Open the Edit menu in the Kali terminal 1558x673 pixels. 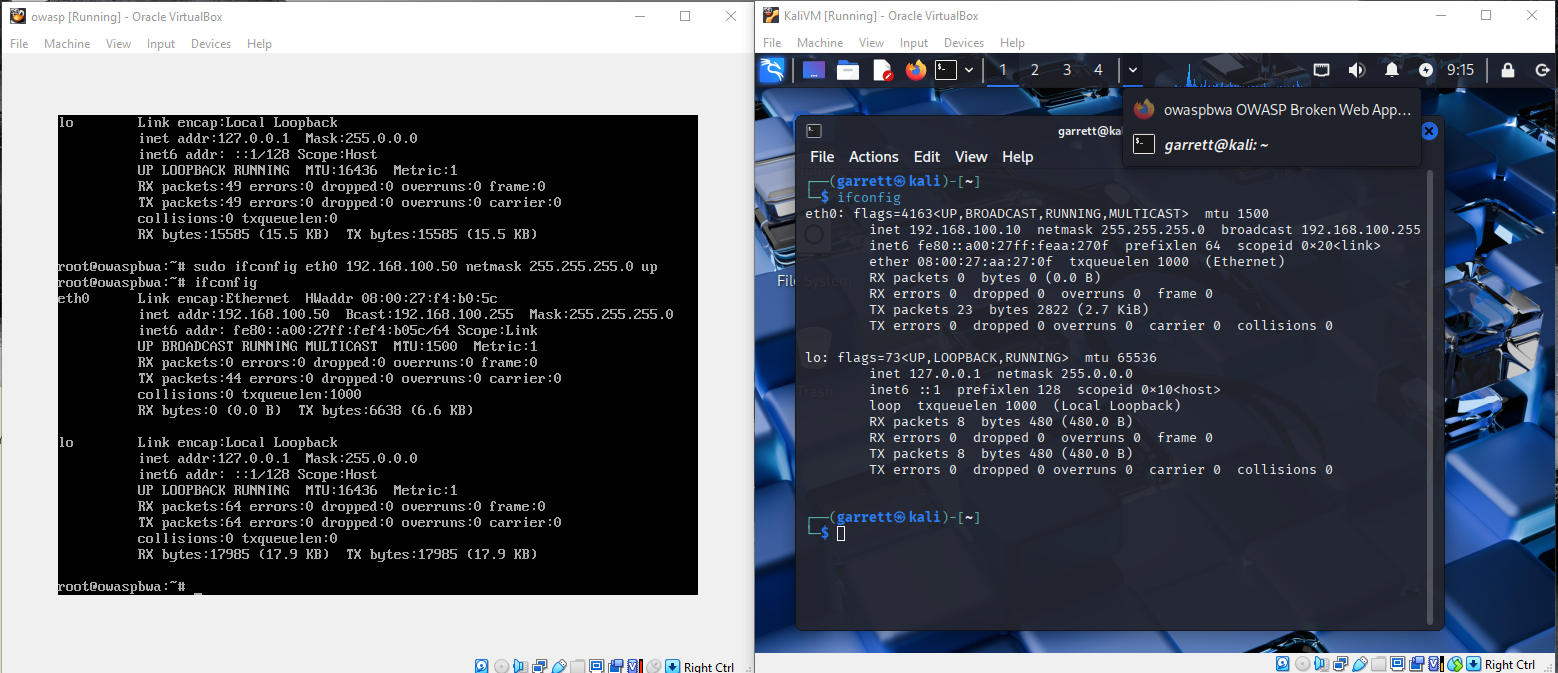pos(927,157)
